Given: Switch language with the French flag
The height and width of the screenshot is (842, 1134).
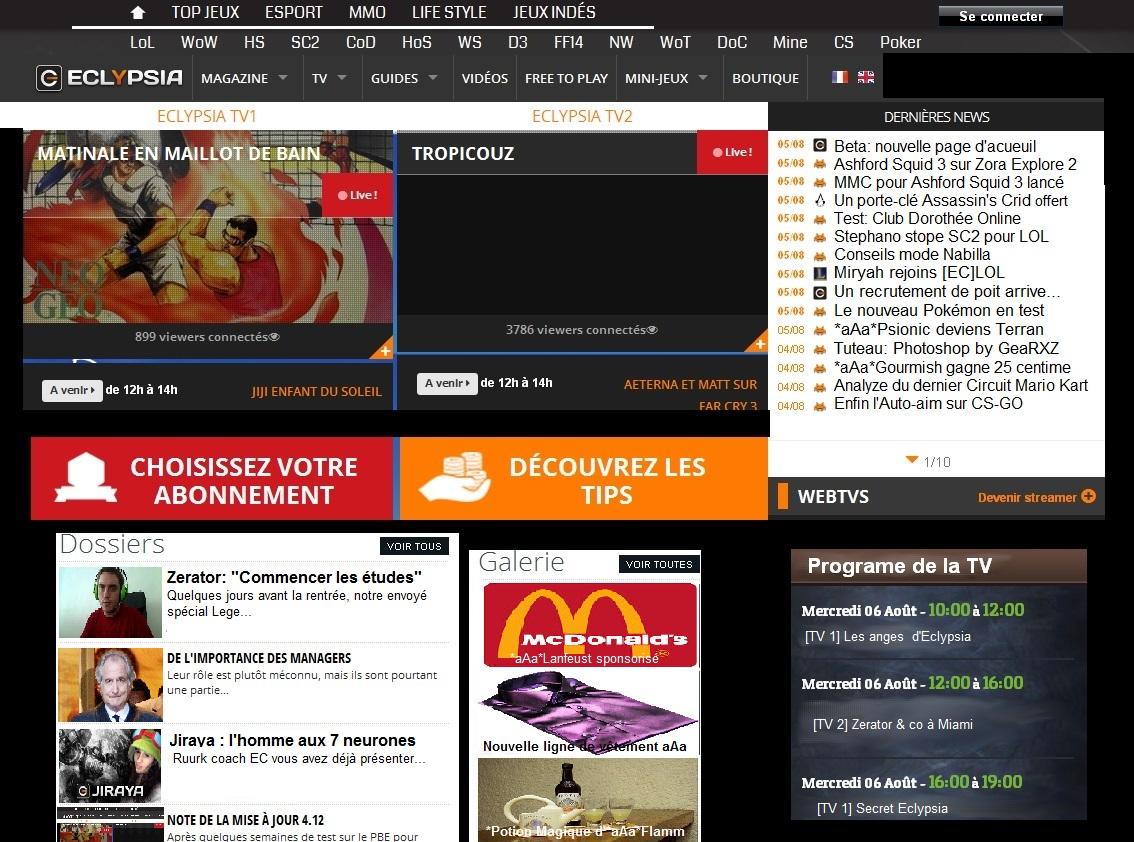Looking at the screenshot, I should [x=840, y=77].
